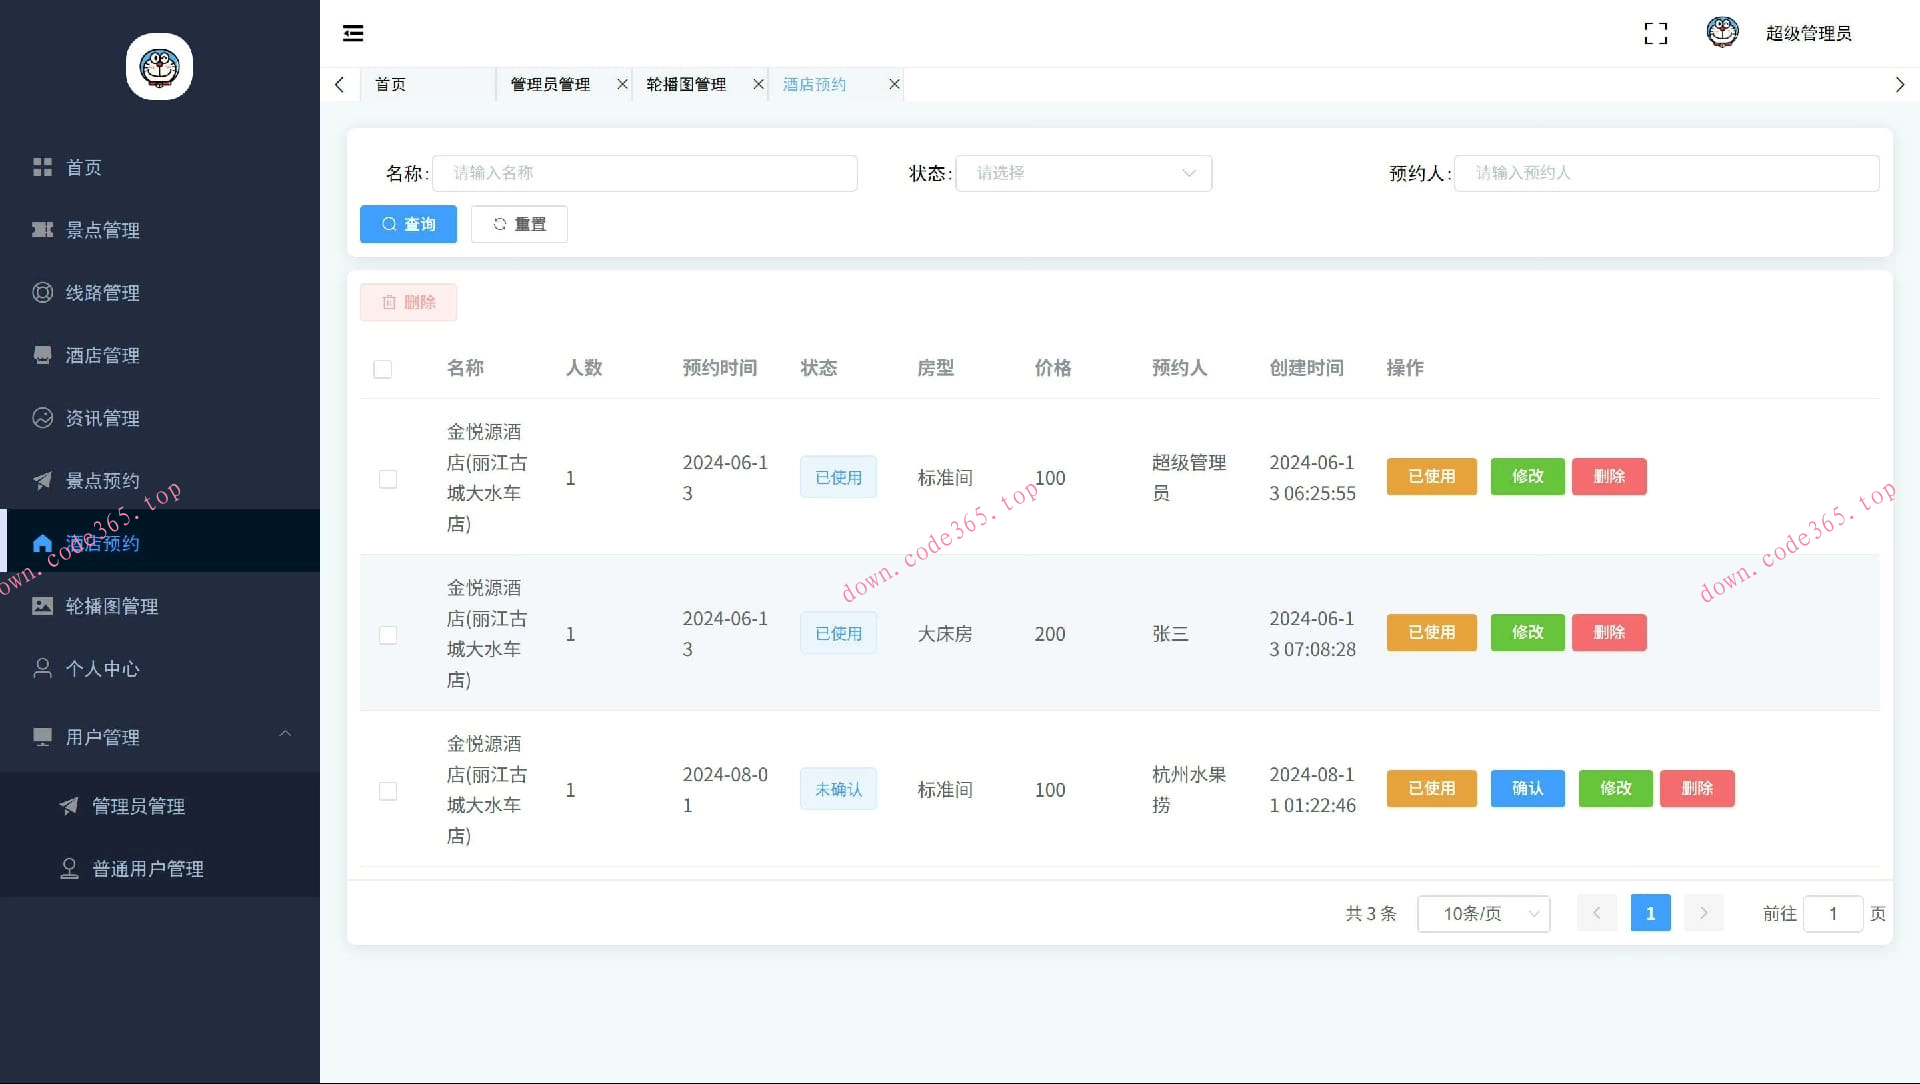Tick checkbox for 杭州水果捞 booking row
The height and width of the screenshot is (1084, 1920).
(x=388, y=791)
